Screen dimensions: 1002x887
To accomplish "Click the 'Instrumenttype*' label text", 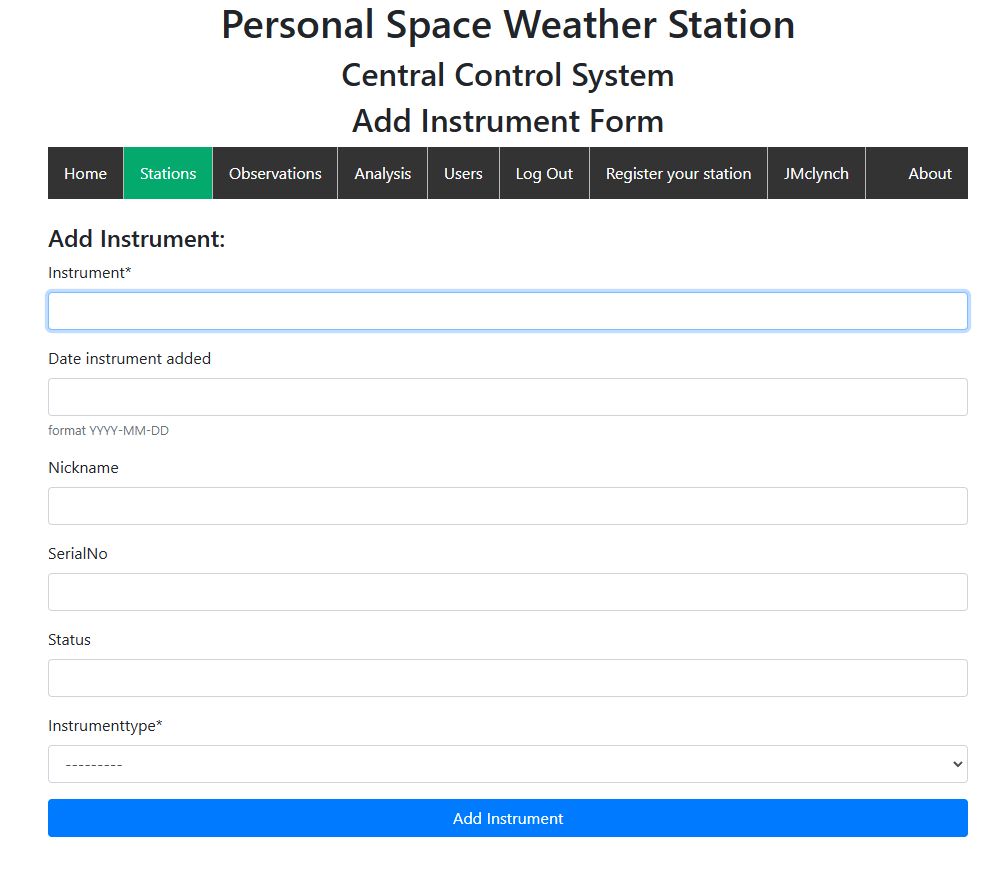I will point(105,726).
